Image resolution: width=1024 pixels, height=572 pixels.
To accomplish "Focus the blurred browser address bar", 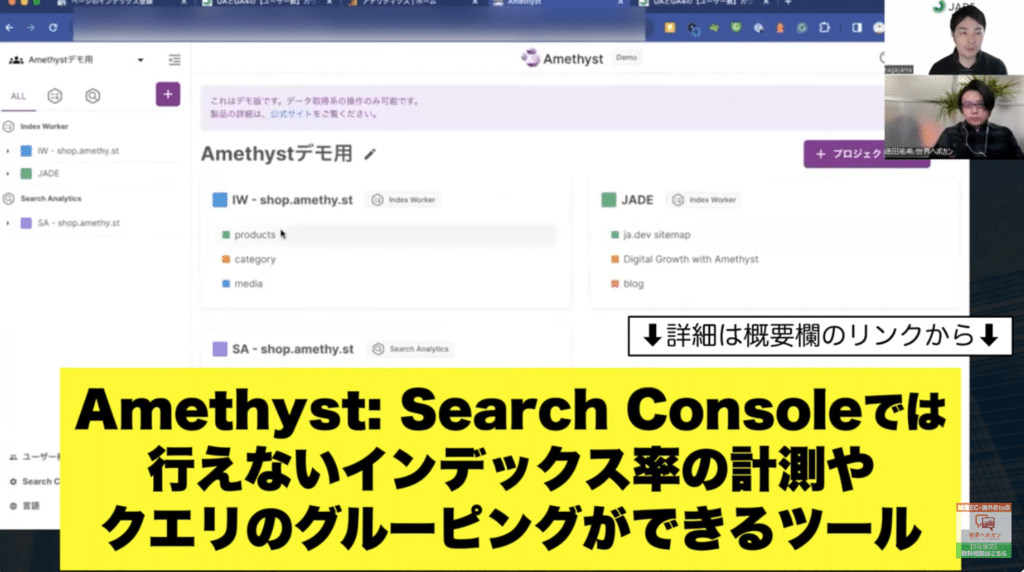I will tap(359, 28).
